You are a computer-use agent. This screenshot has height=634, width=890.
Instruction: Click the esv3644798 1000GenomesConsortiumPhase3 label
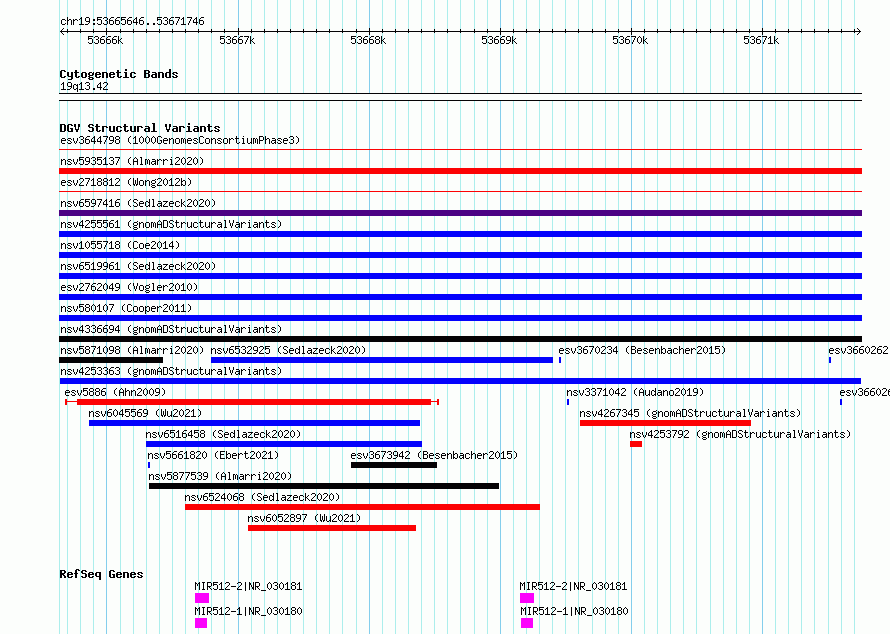point(180,140)
